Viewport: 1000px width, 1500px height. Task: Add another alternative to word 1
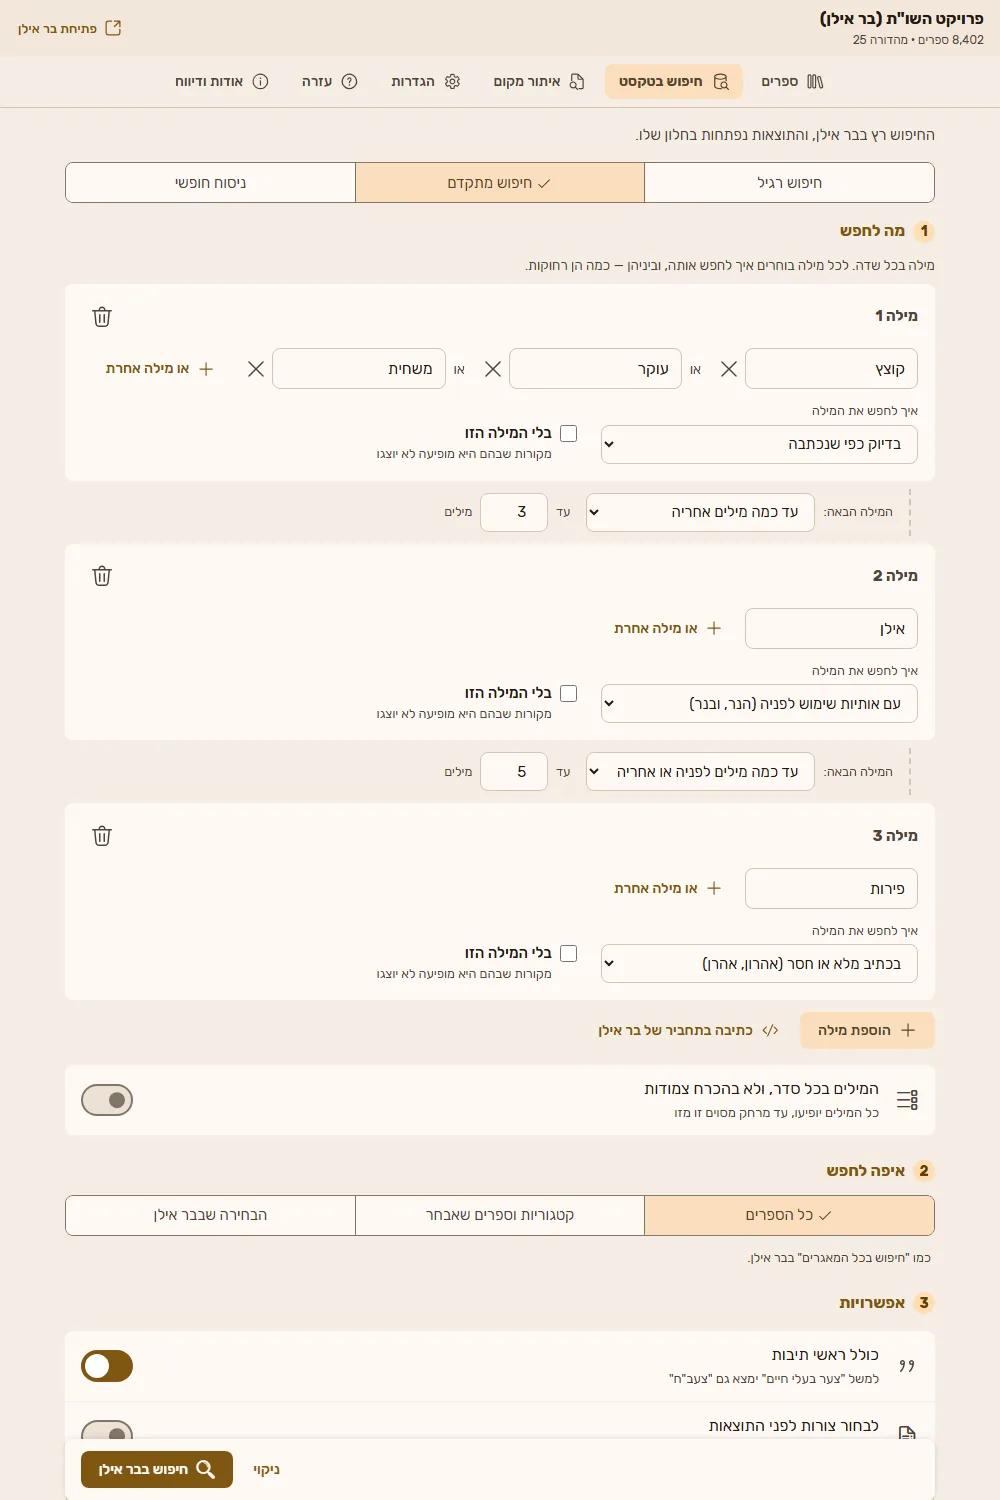160,369
